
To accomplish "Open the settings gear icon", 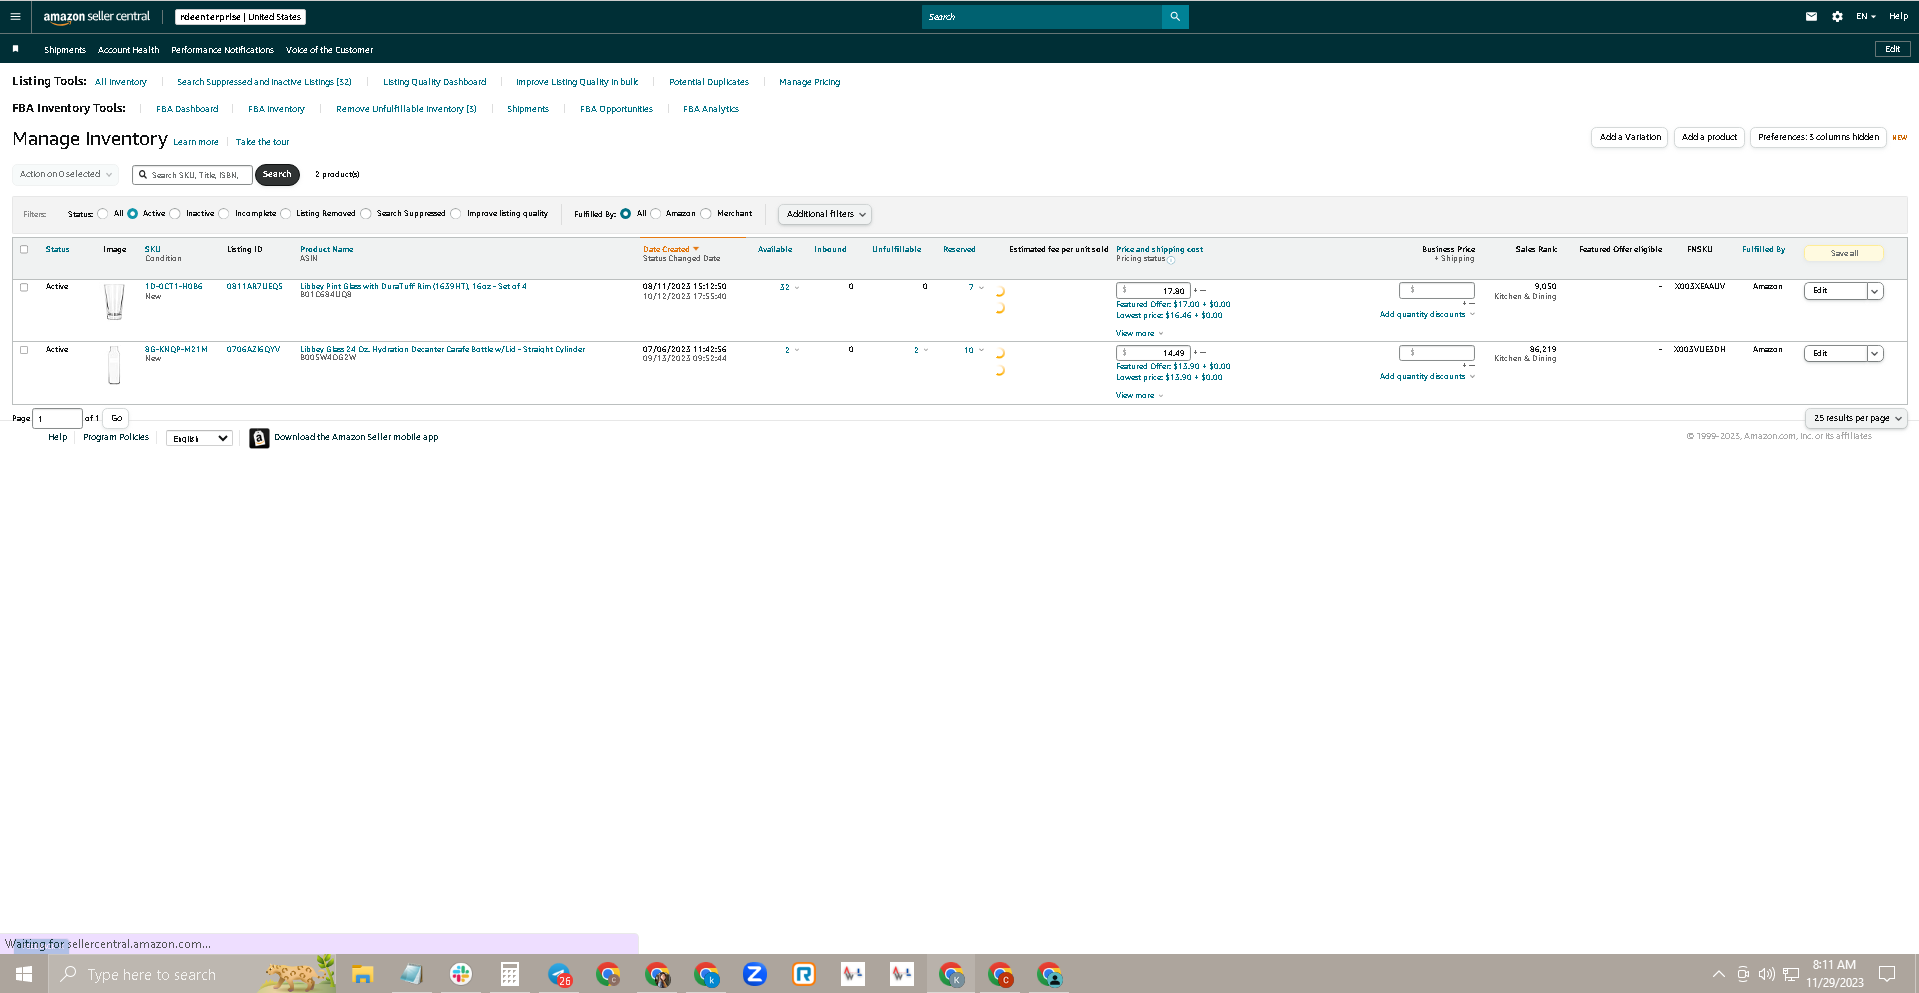I will click(1837, 16).
